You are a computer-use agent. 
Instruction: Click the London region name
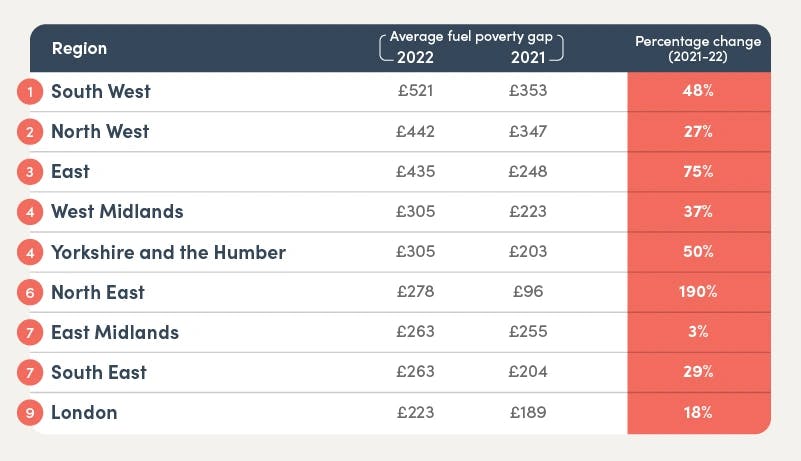(x=84, y=412)
